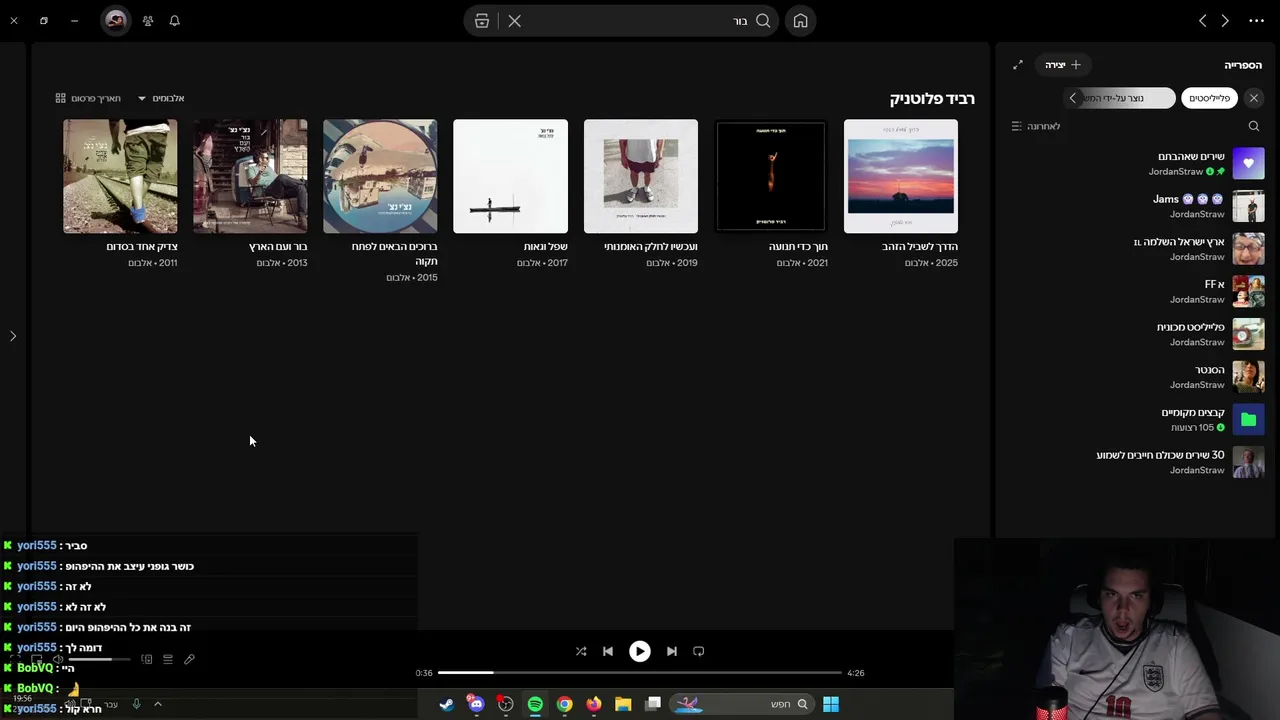Image resolution: width=1280 pixels, height=720 pixels.
Task: Expand the collapsed left side panel arrow
Action: [x=13, y=336]
